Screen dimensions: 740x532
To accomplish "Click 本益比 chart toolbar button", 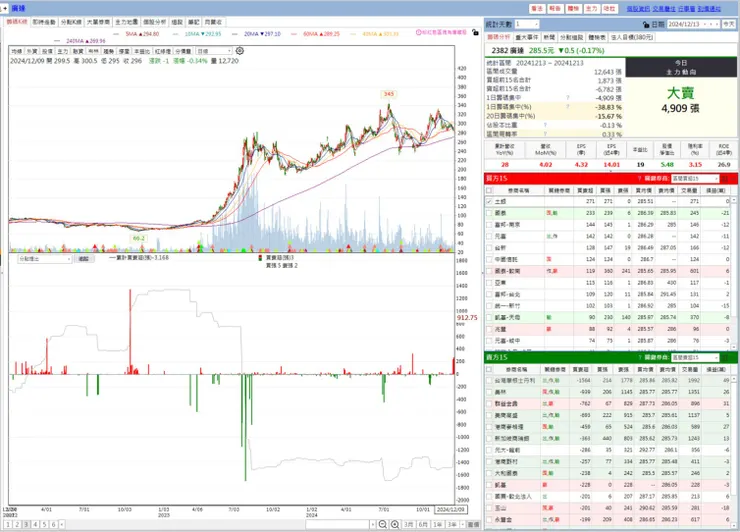I will (x=142, y=51).
